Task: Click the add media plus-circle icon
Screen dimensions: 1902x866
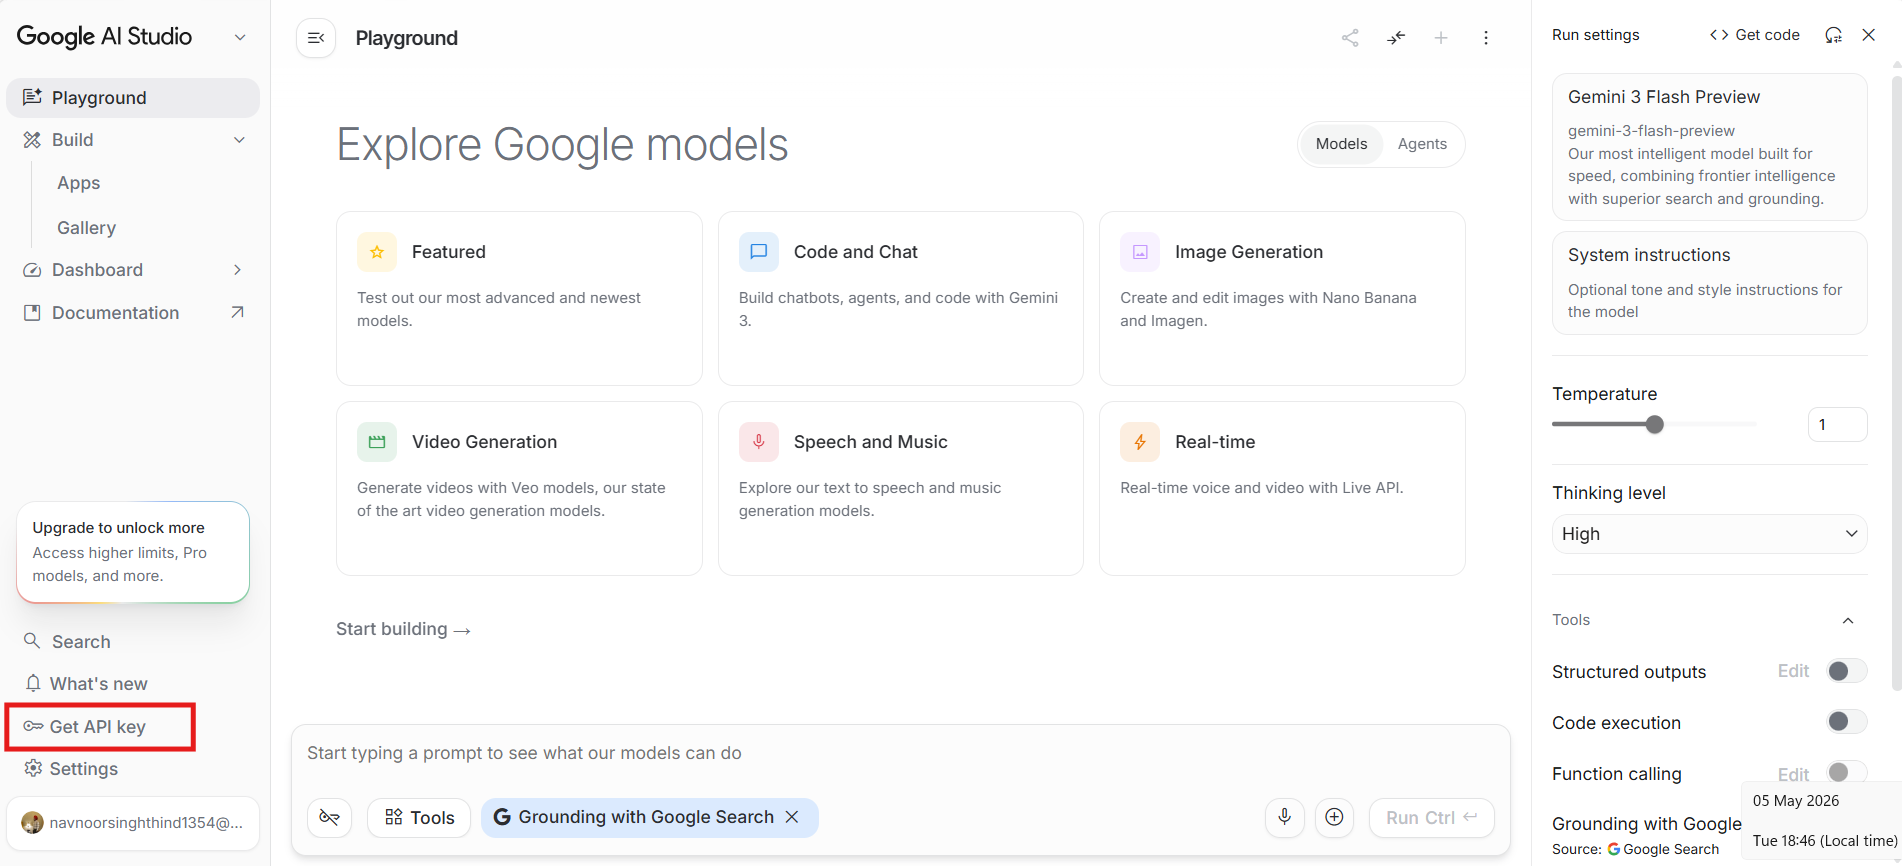Action: 1334,817
